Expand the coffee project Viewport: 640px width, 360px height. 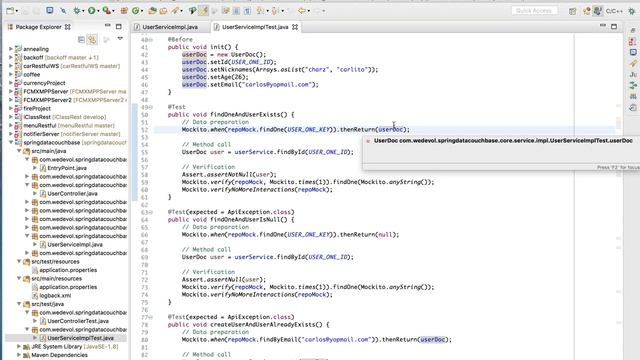[11, 74]
